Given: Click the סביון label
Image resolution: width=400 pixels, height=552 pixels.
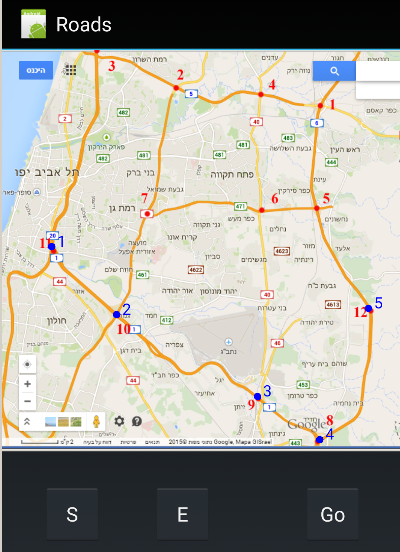Looking at the screenshot, I should (213, 257).
